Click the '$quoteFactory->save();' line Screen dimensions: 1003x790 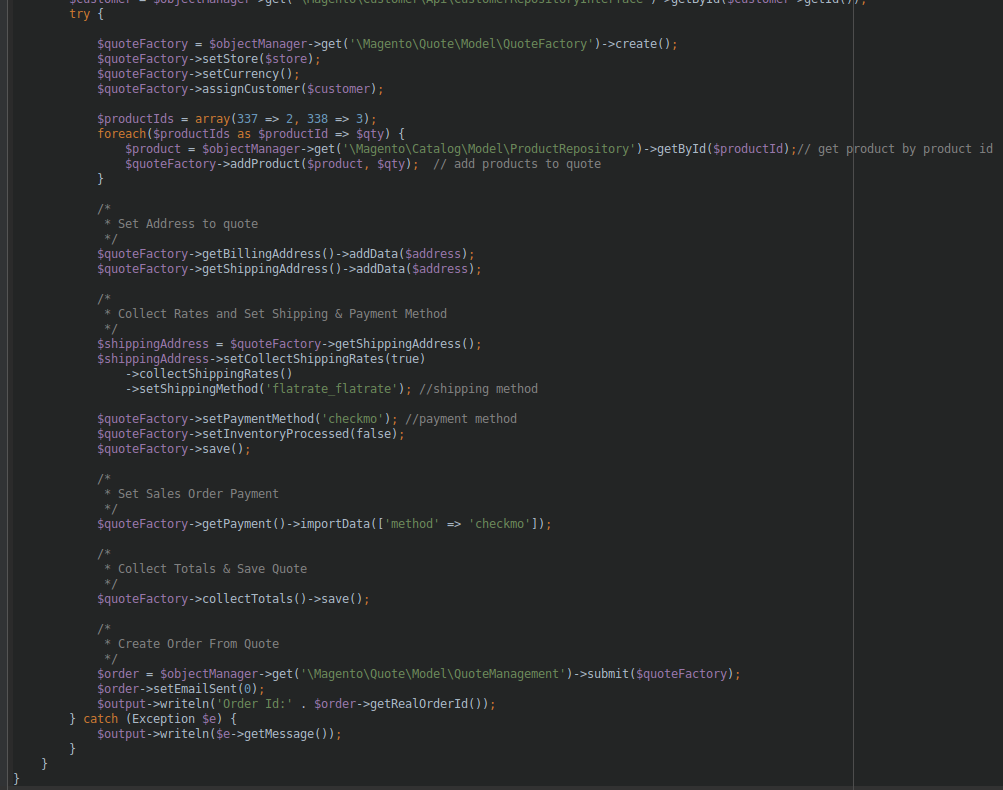[174, 449]
